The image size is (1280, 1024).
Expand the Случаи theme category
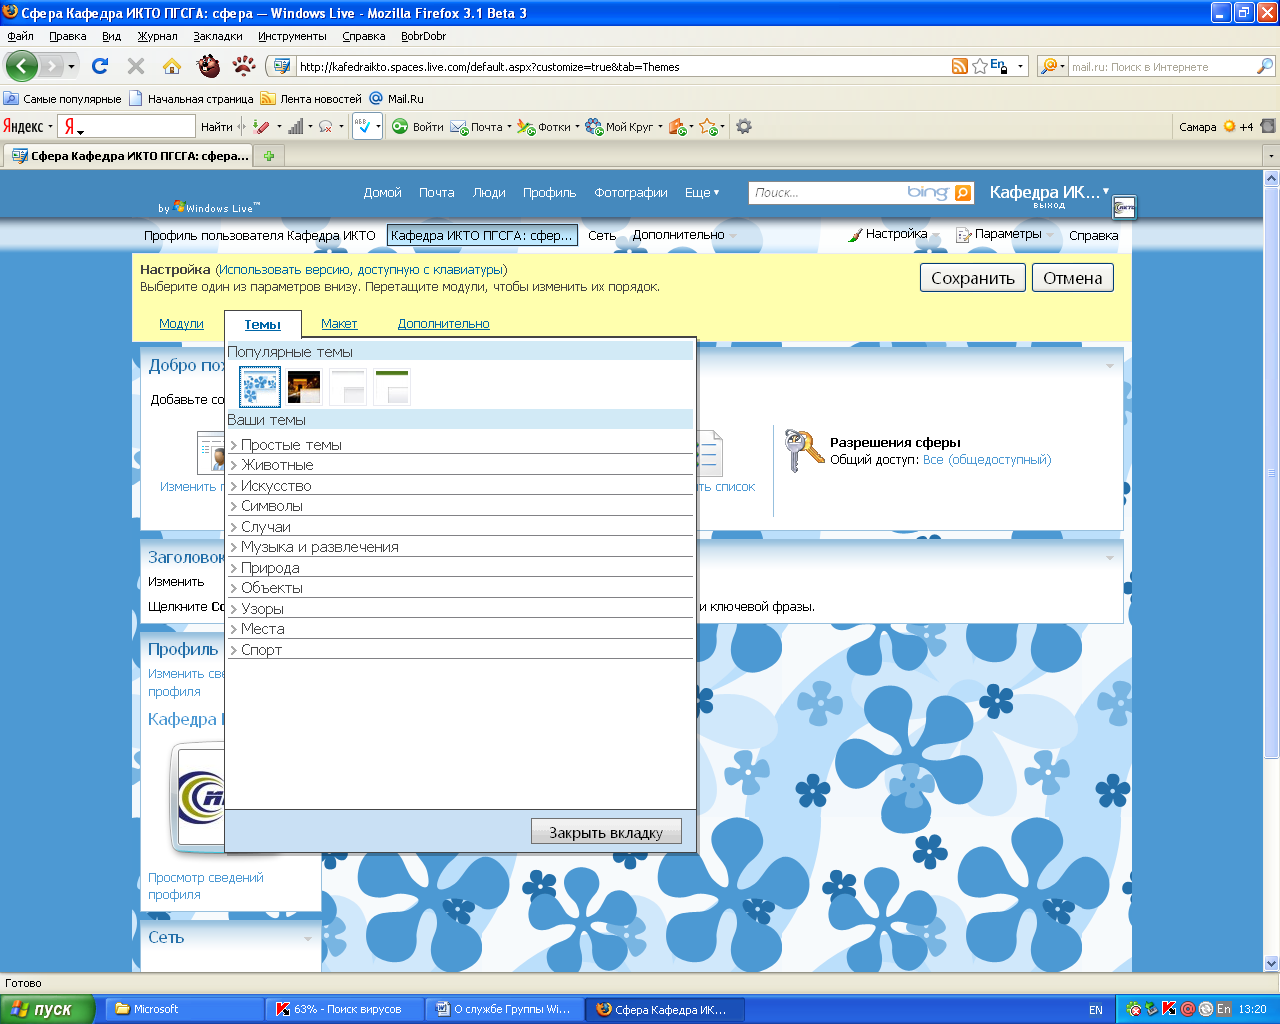click(x=460, y=527)
